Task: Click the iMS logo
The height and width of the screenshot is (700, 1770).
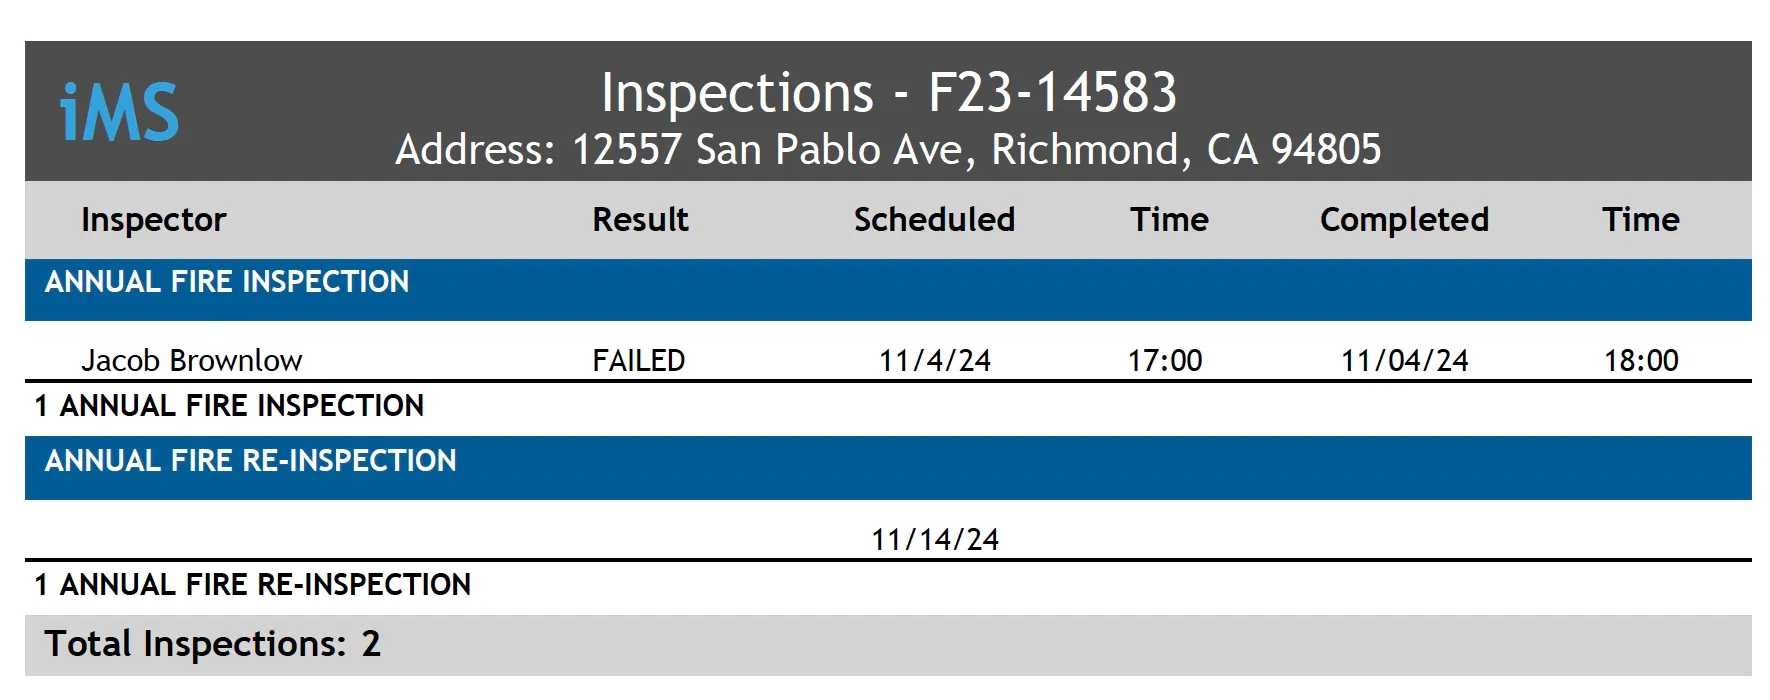Action: click(x=119, y=111)
